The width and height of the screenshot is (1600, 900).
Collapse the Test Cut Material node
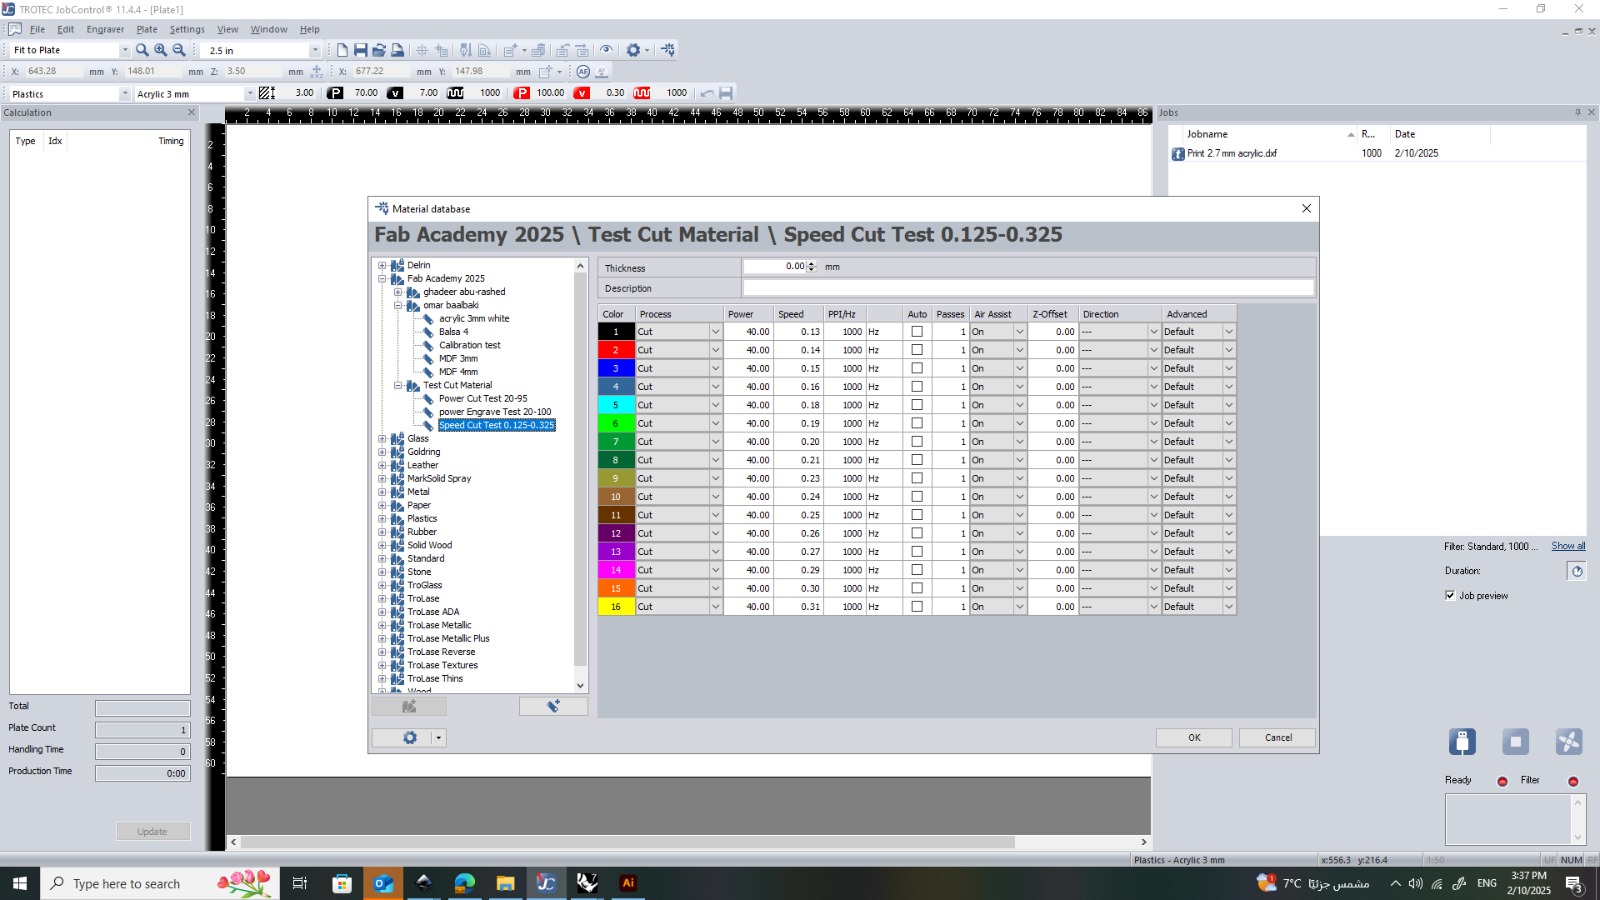398,385
